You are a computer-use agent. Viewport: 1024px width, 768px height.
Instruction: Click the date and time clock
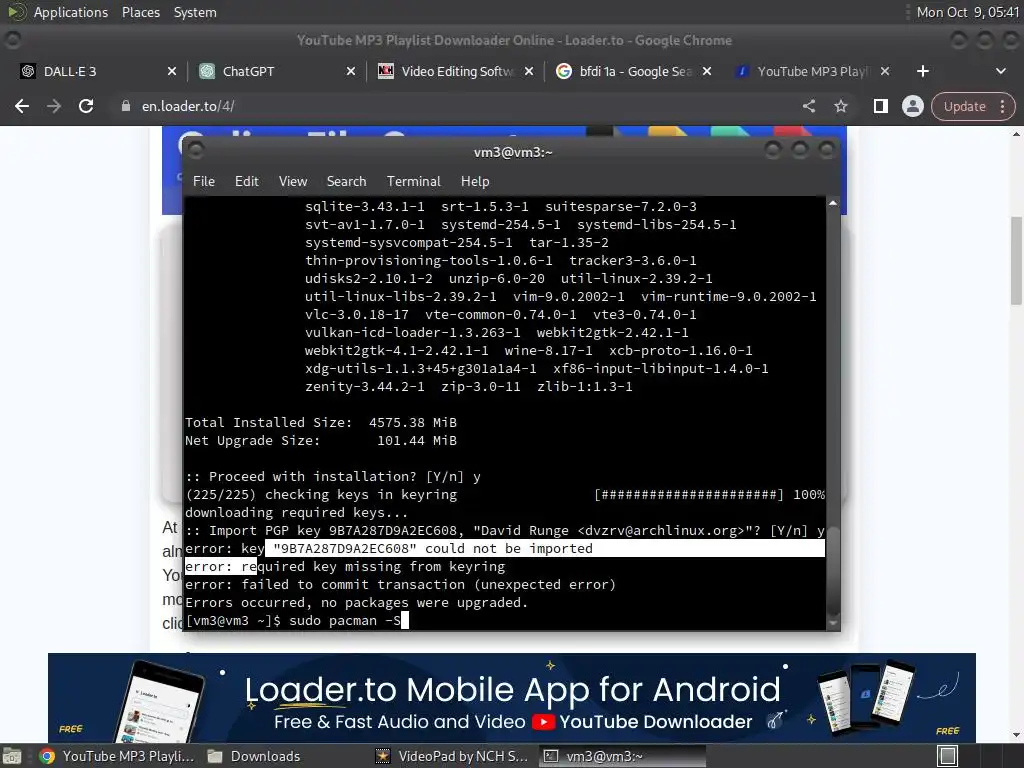[x=967, y=12]
